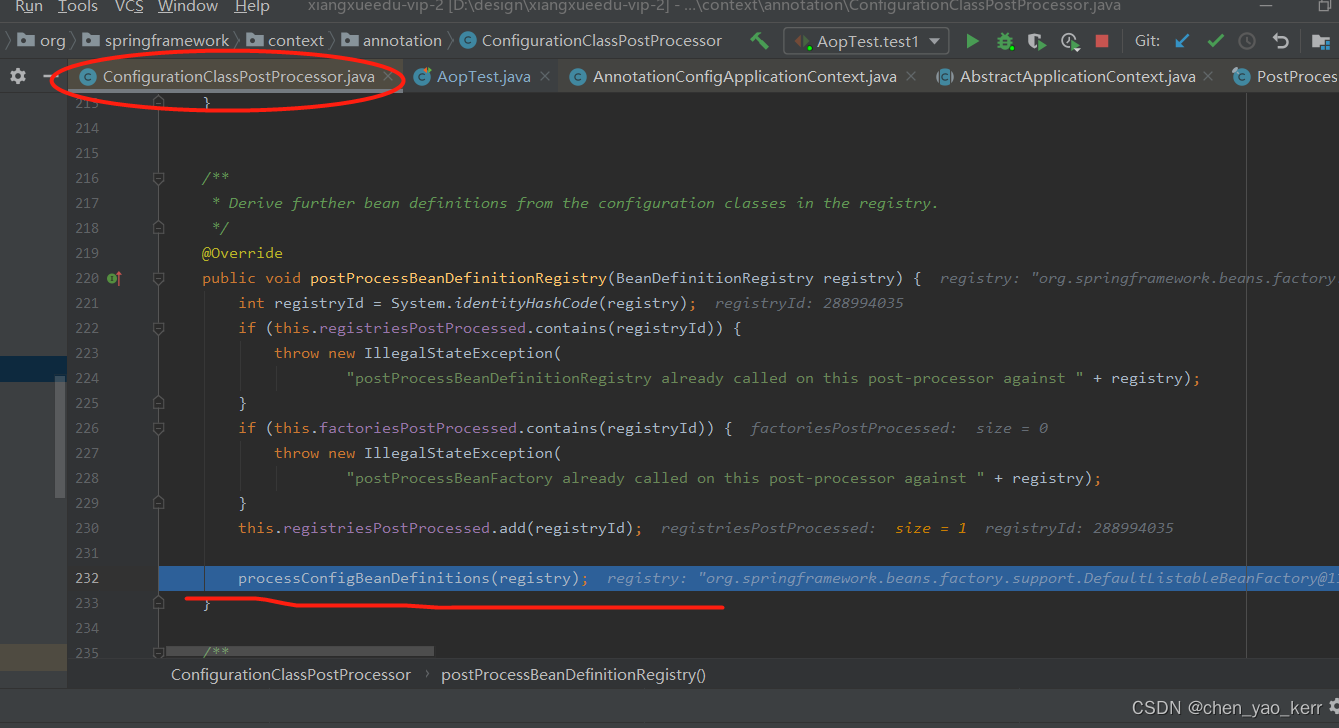This screenshot has width=1339, height=728.
Task: Click the postProcessBeanDefinitionRegistry() breadcrumb at the bottom
Action: tap(573, 675)
